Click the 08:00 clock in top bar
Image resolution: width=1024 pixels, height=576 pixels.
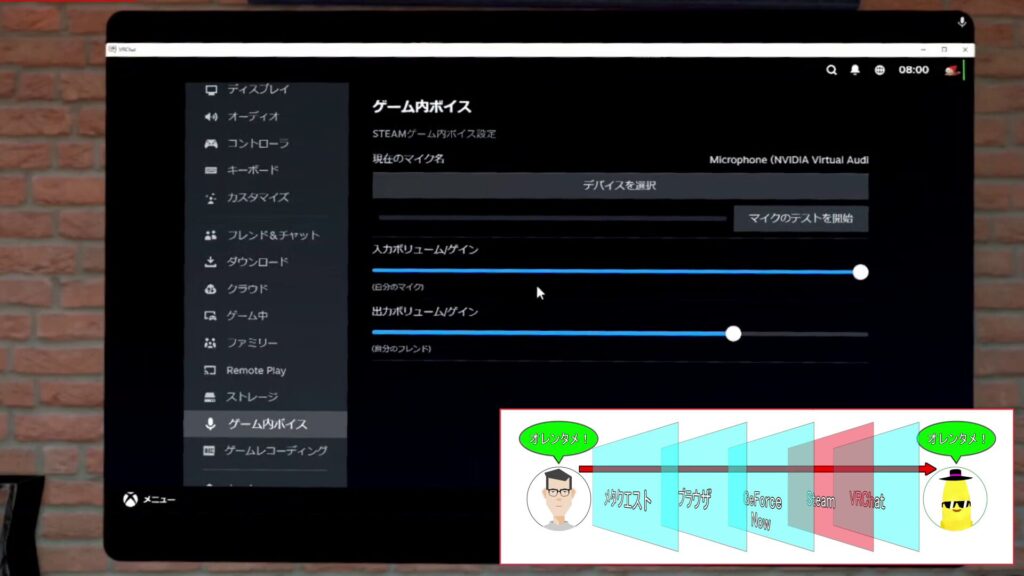click(x=913, y=70)
